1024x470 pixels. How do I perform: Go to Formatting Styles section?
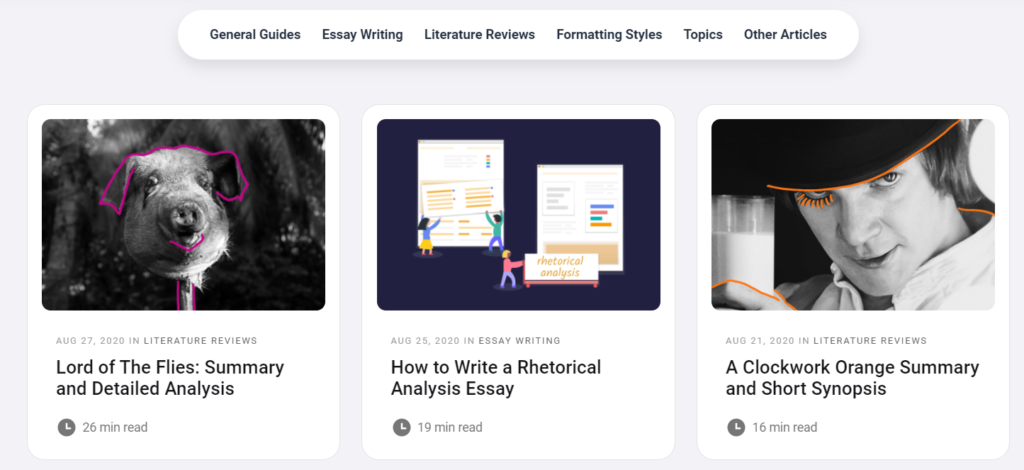tap(609, 35)
